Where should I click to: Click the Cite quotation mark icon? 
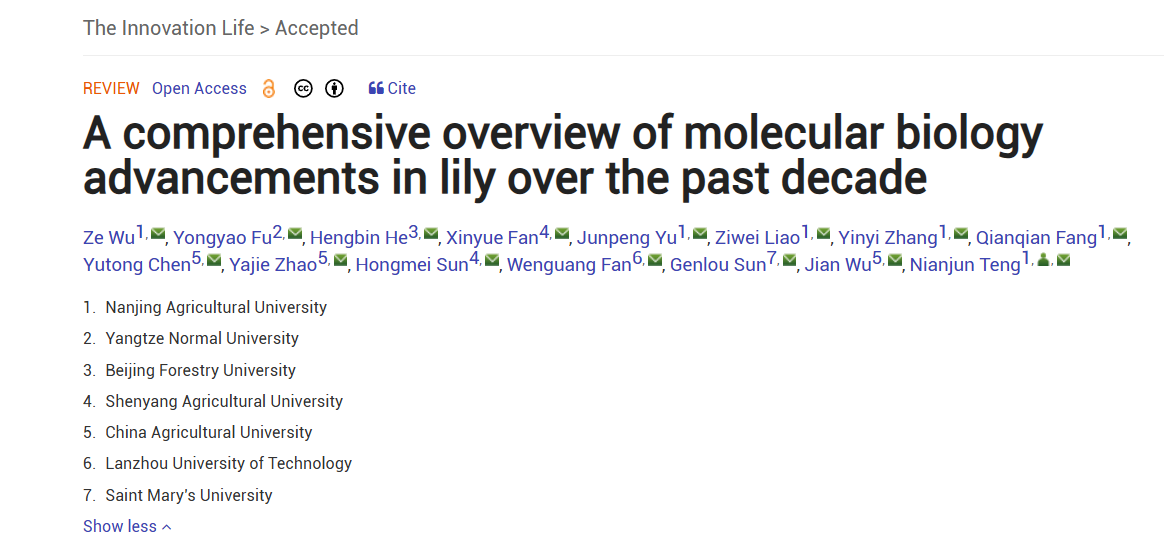coord(376,88)
